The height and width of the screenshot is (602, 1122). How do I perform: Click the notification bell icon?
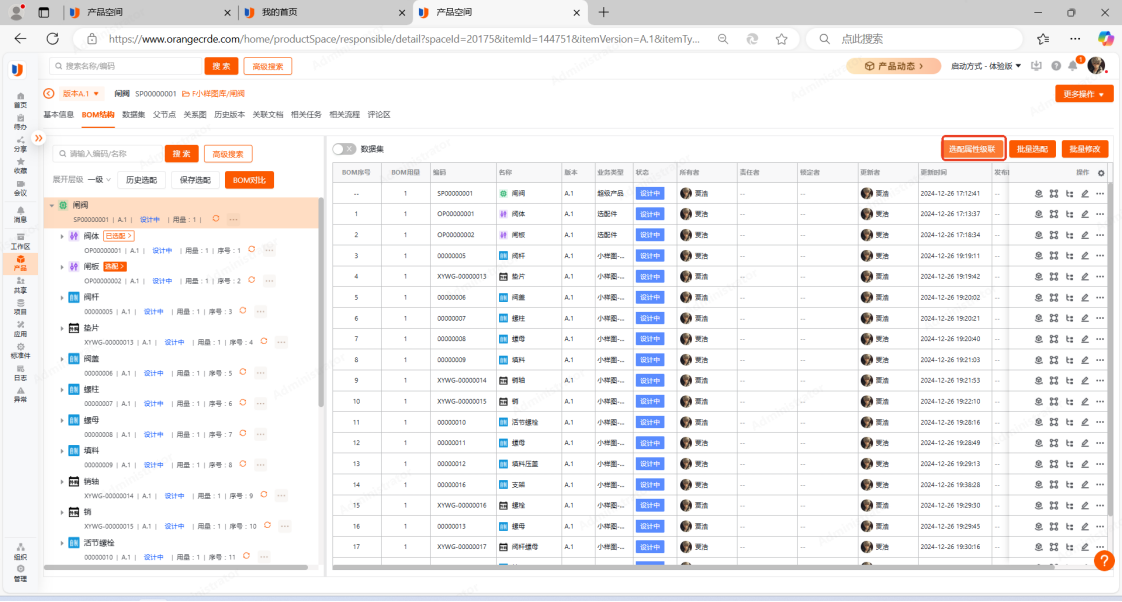coord(1073,66)
